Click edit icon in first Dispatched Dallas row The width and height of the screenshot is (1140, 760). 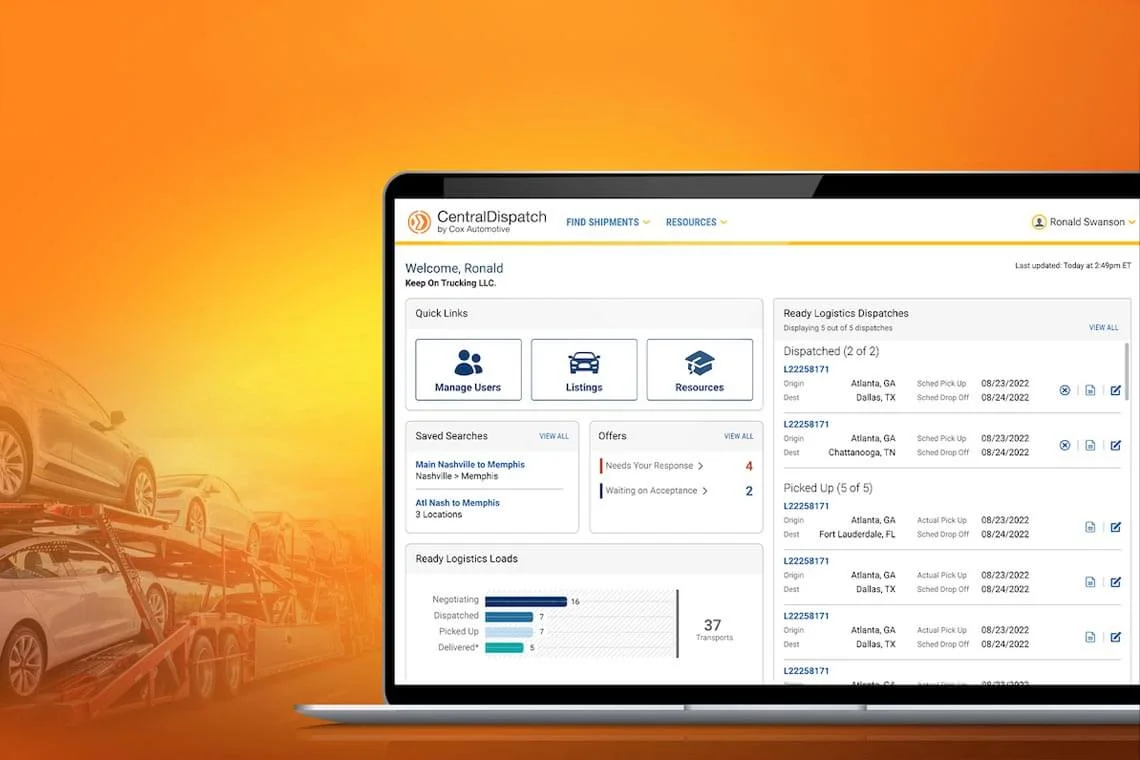(1115, 391)
